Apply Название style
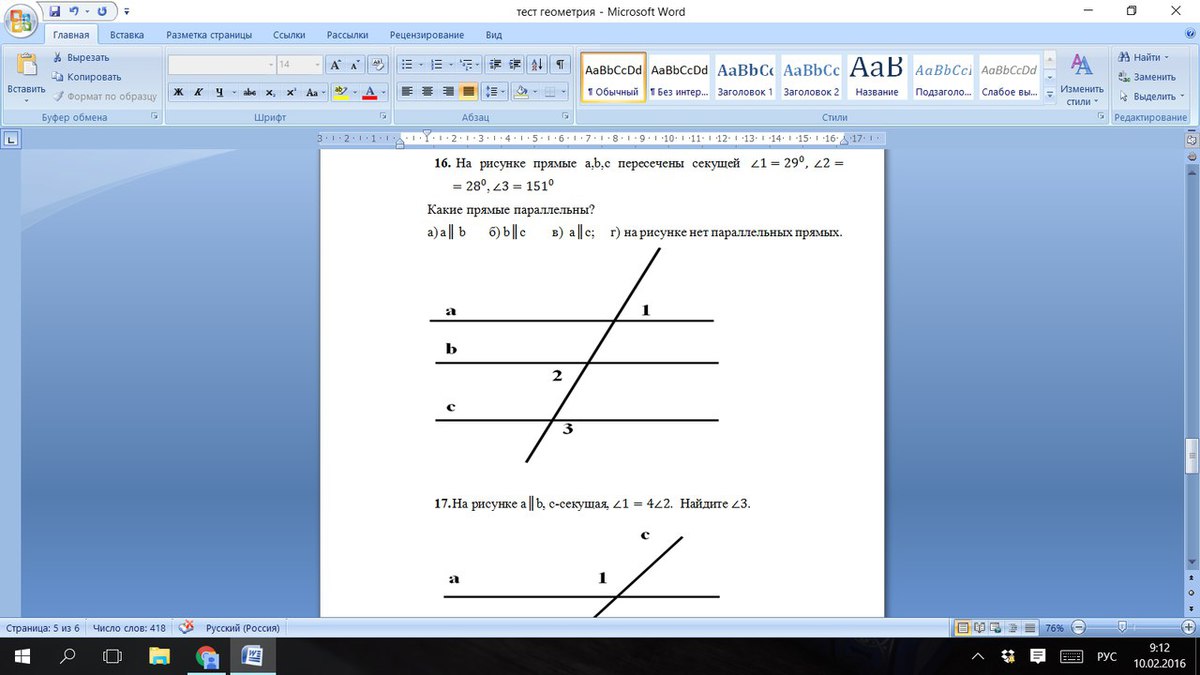1200x675 pixels. [x=877, y=77]
